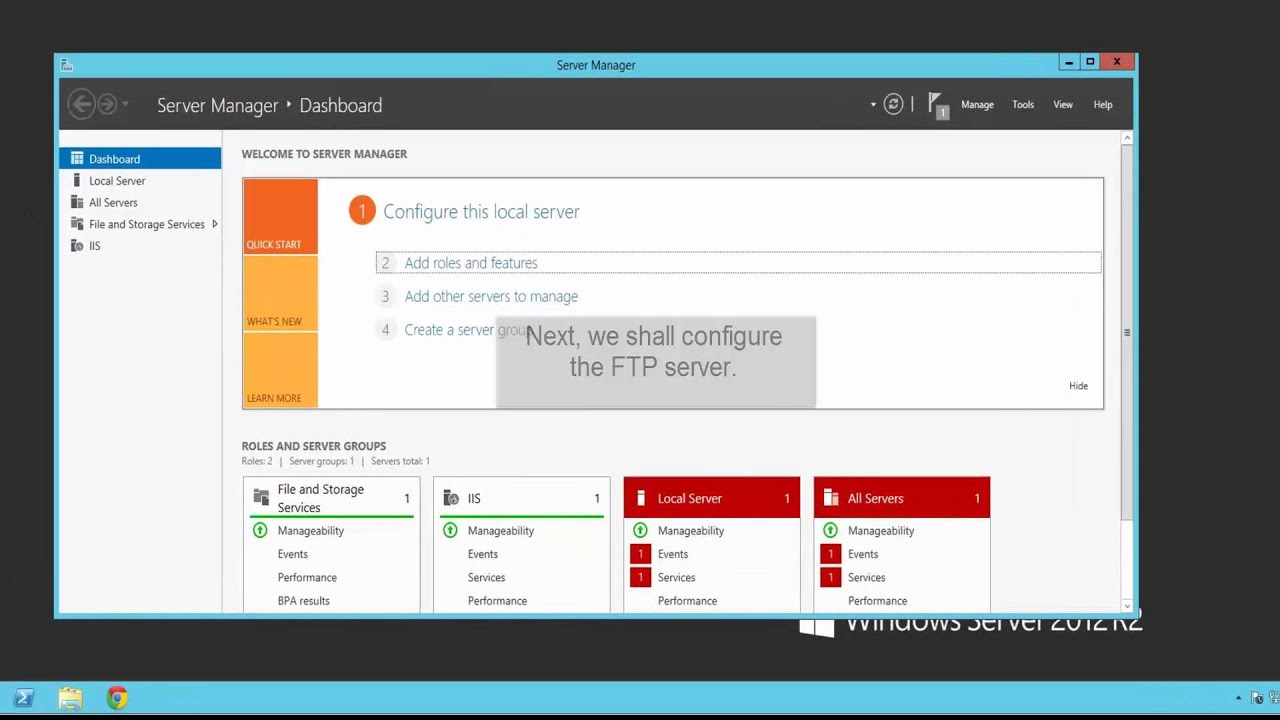Click the IIS tile header icon
1280x720 pixels.
pos(451,498)
